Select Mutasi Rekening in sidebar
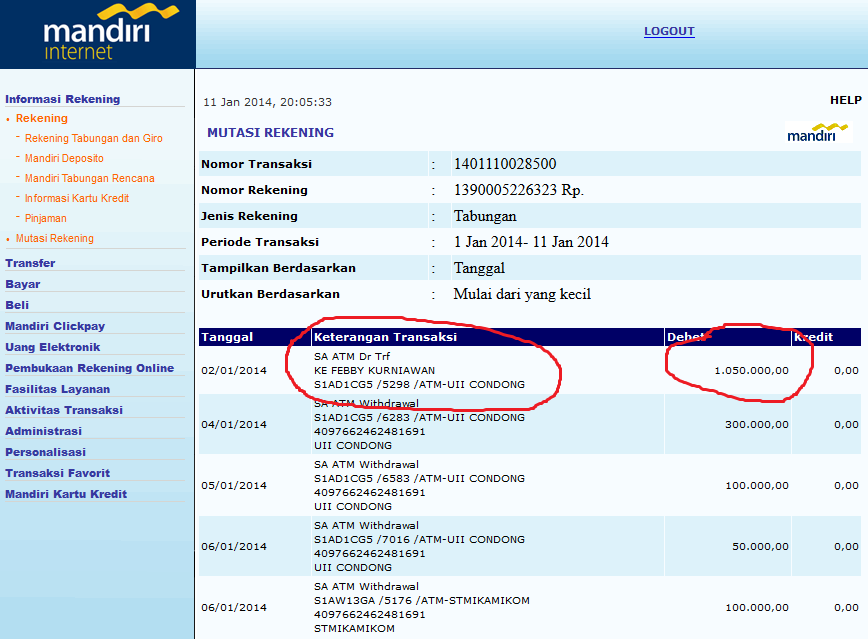Screen dimensions: 868x639 (55, 238)
